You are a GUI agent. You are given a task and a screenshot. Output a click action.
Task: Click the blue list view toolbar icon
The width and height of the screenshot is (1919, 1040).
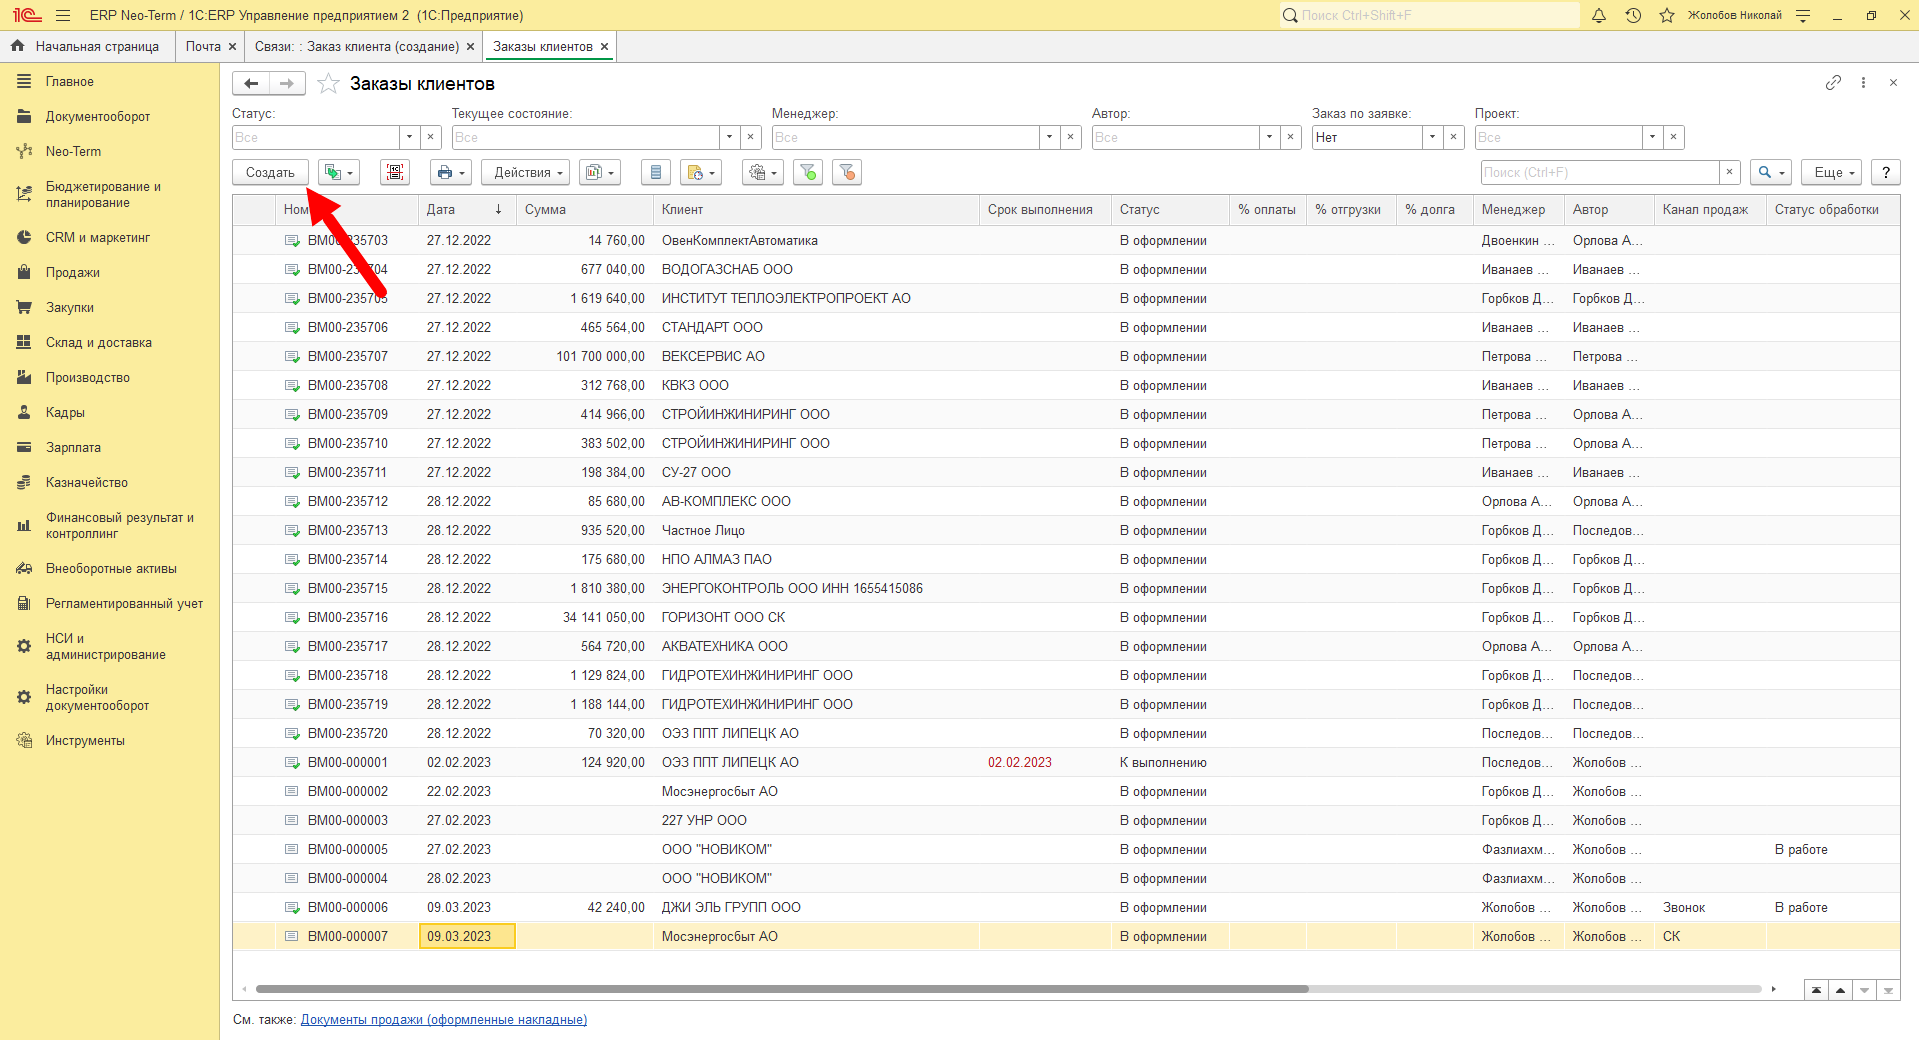point(656,172)
